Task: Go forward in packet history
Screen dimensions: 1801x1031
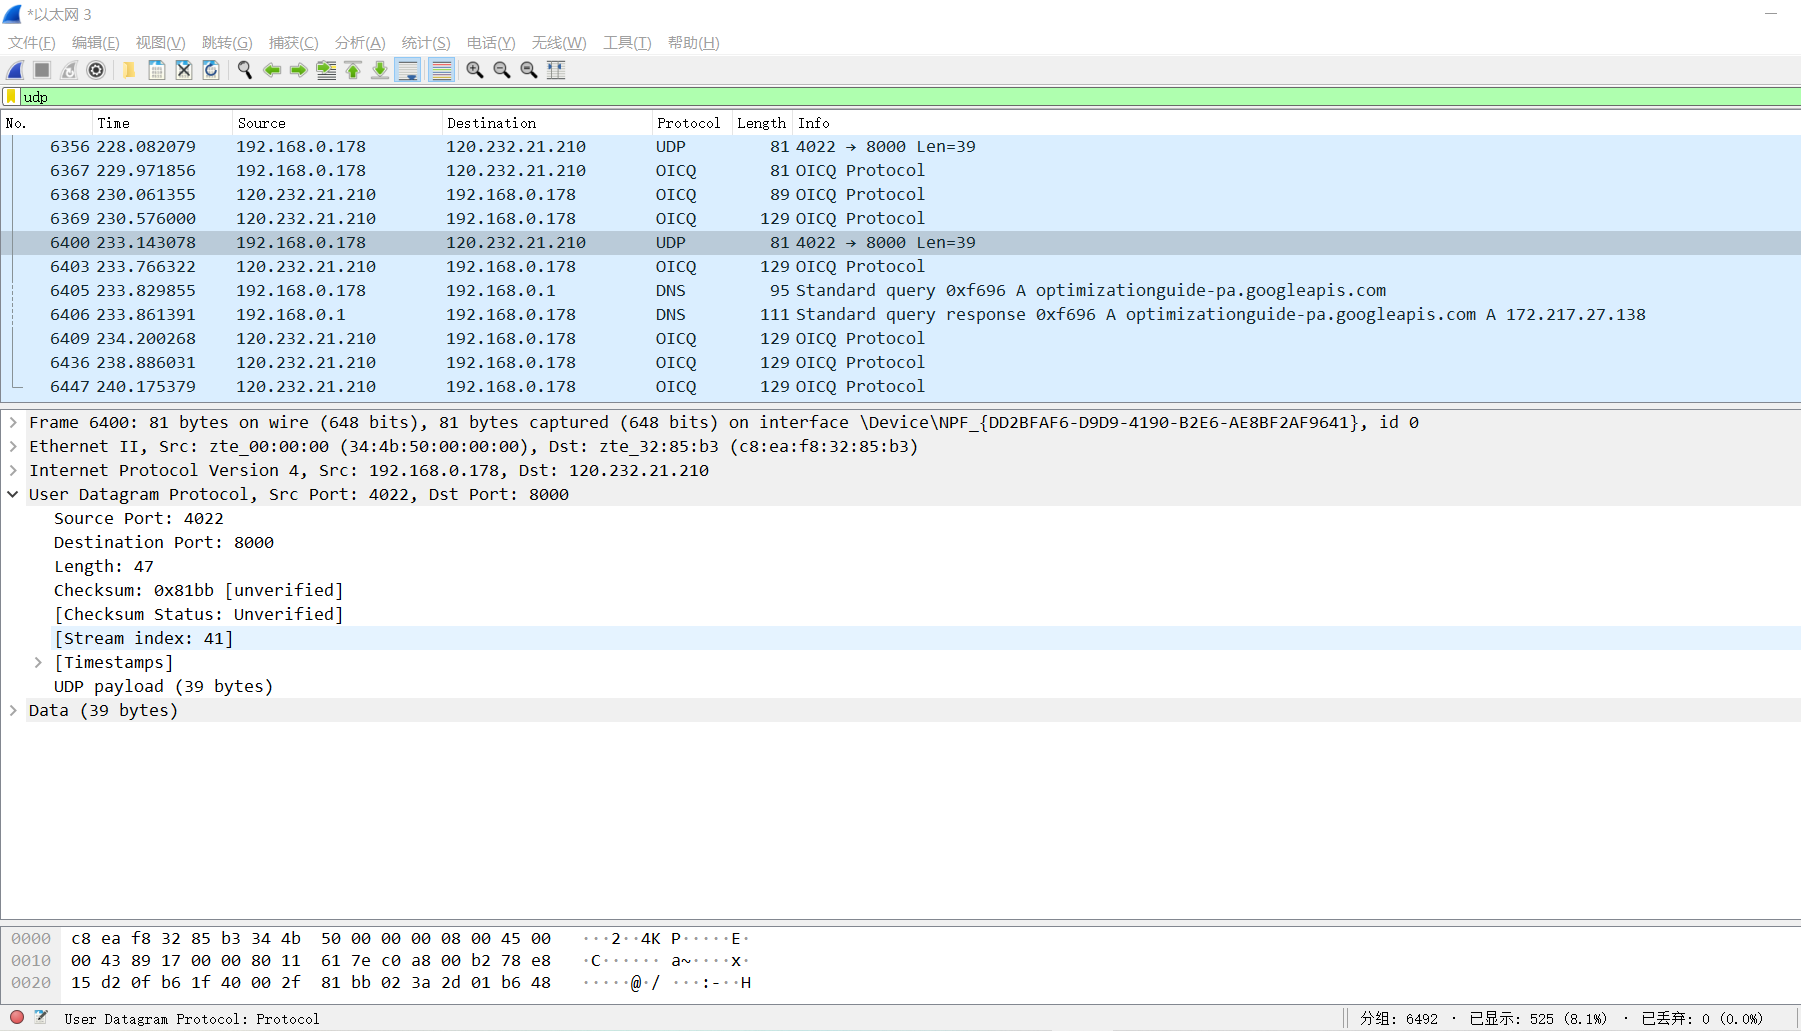Action: click(x=299, y=70)
